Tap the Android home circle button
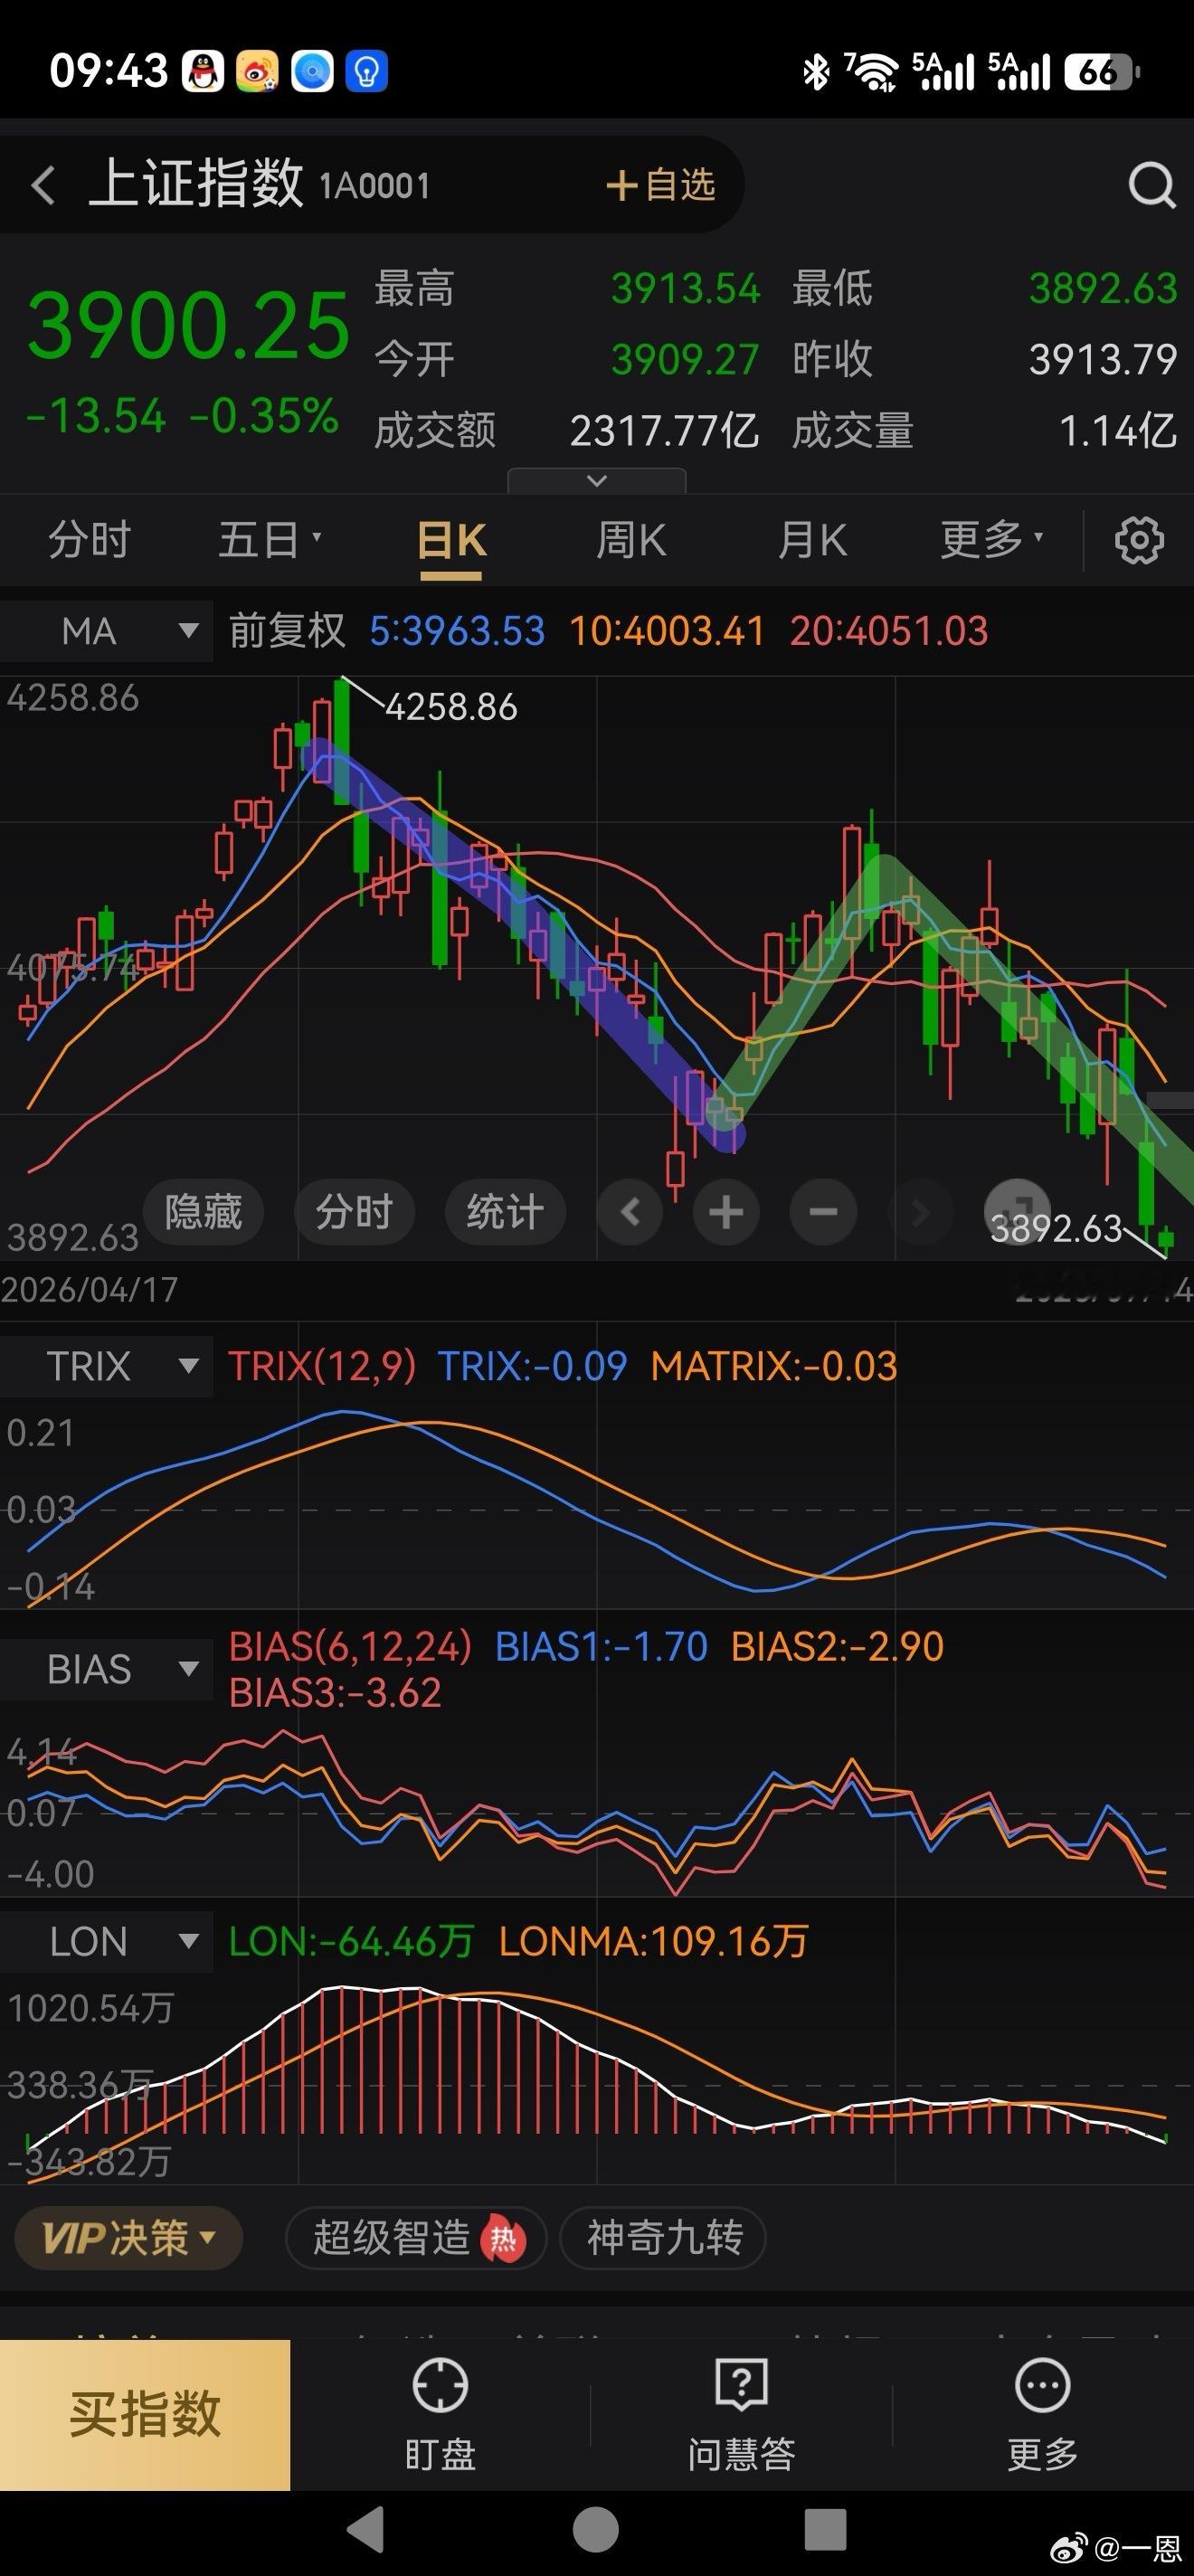This screenshot has width=1194, height=2576. (x=596, y=2529)
